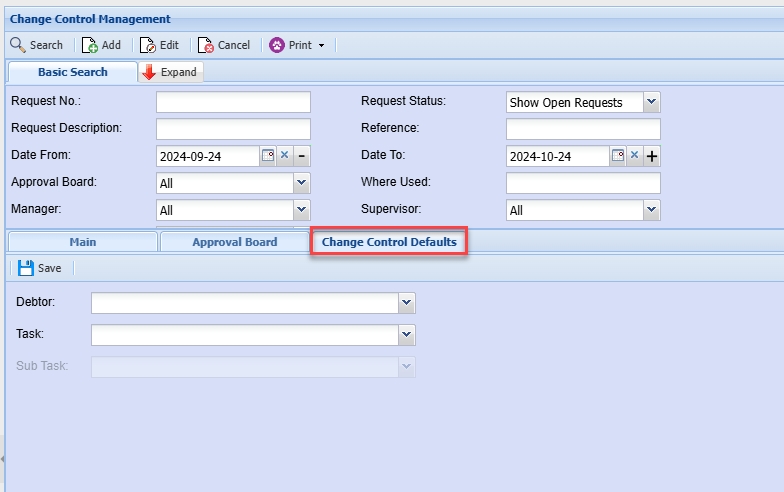Open the Date To calendar picker

[618, 156]
